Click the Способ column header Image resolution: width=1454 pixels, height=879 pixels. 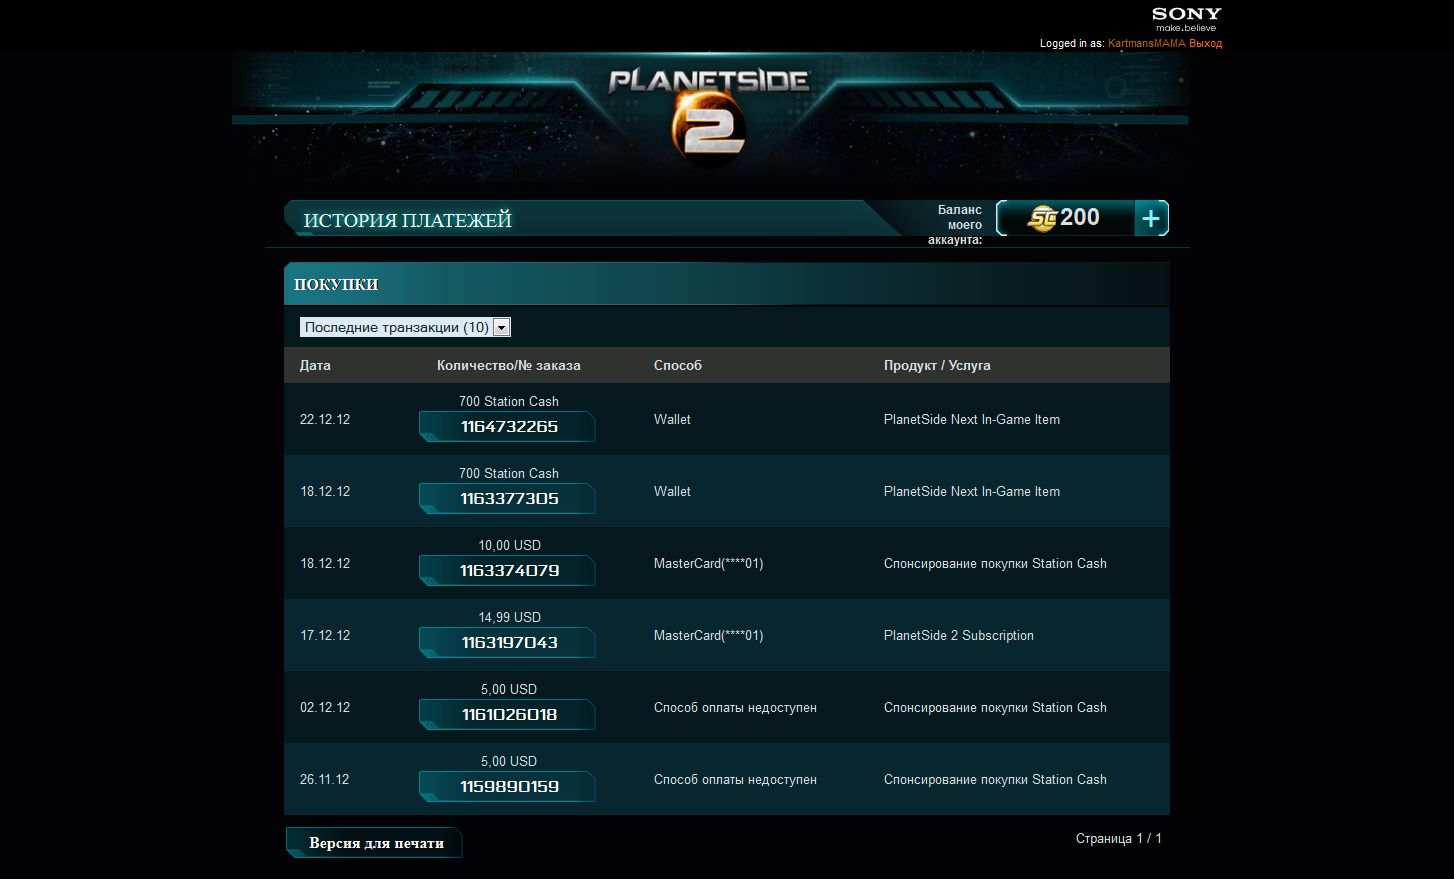pos(678,365)
